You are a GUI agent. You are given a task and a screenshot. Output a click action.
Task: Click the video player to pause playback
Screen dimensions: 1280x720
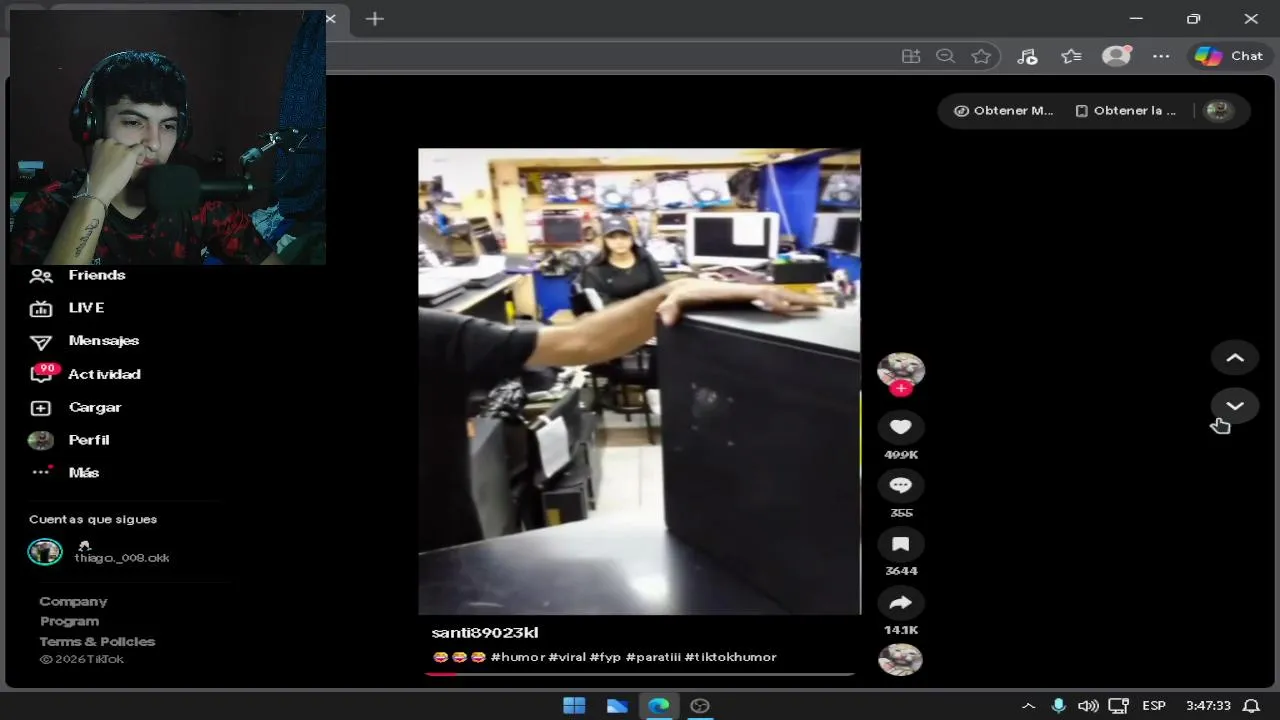[639, 381]
